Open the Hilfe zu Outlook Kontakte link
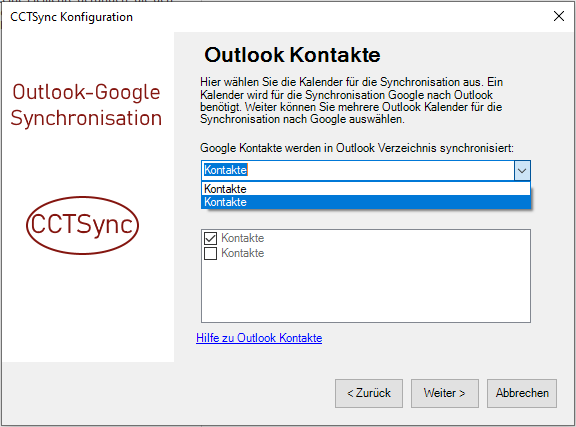This screenshot has height=427, width=576. (x=259, y=338)
